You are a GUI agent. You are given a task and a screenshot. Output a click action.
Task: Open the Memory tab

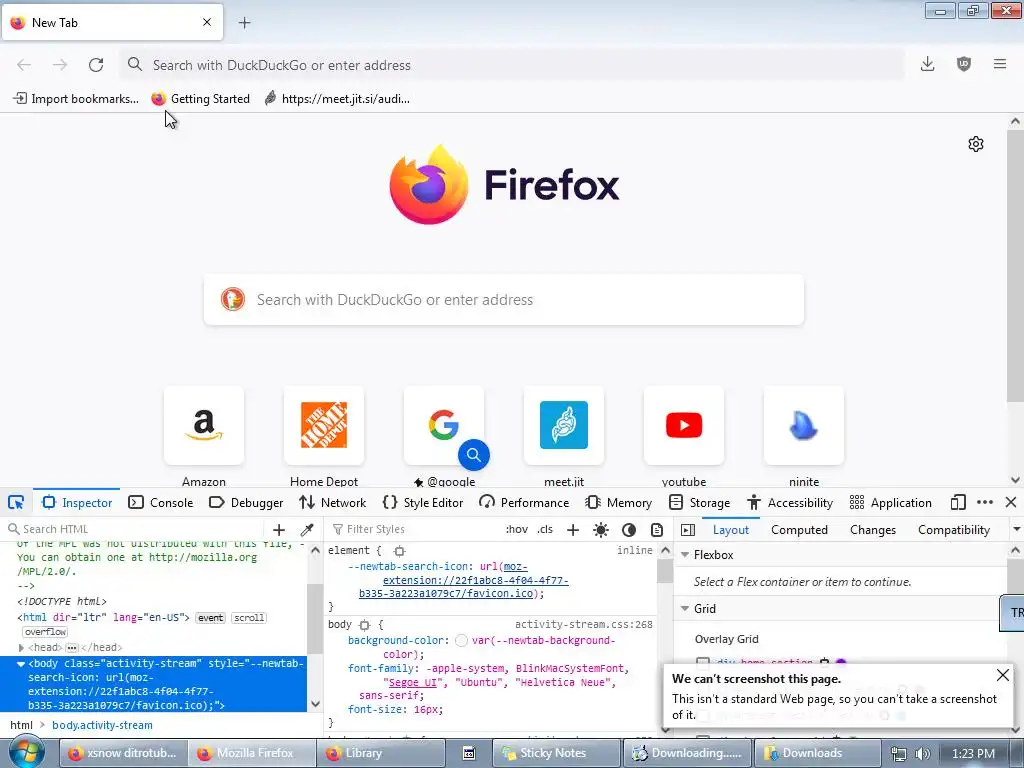(618, 502)
